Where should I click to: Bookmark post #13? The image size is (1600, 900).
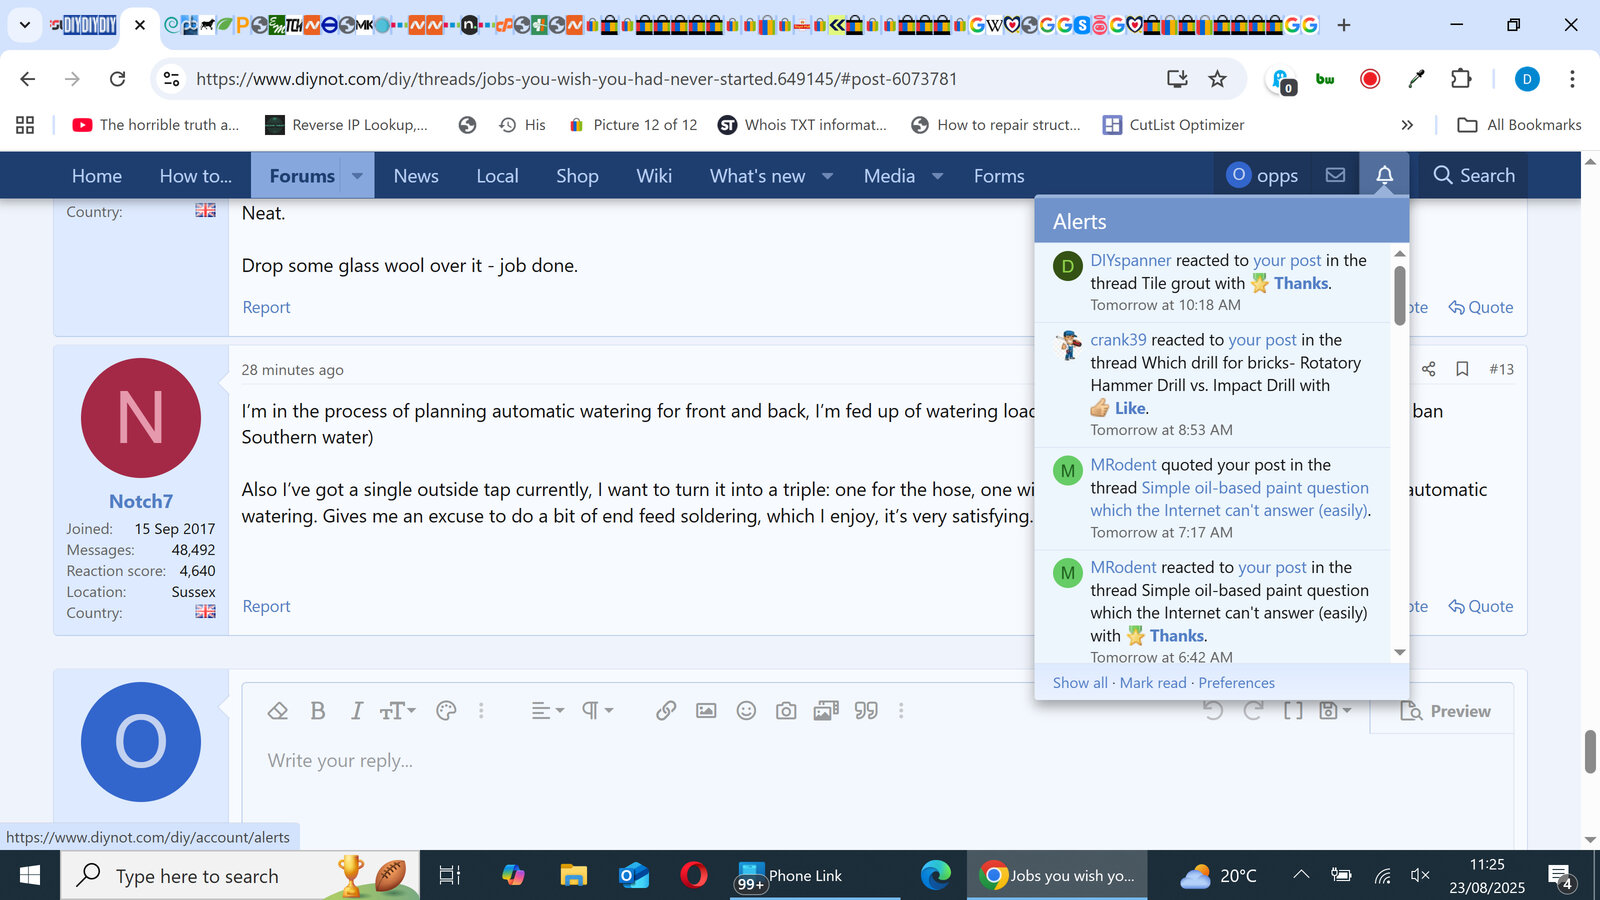point(1462,369)
